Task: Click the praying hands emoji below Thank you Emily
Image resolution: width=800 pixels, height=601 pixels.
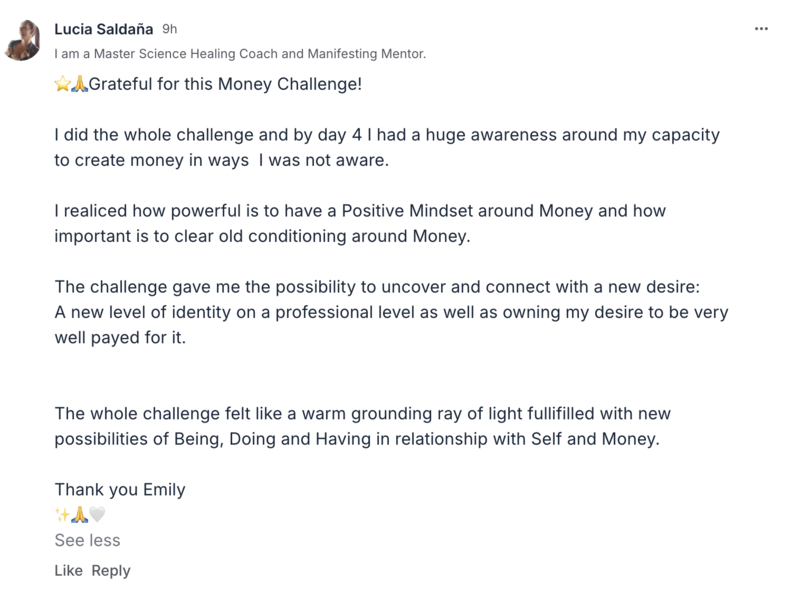Action: 79,514
